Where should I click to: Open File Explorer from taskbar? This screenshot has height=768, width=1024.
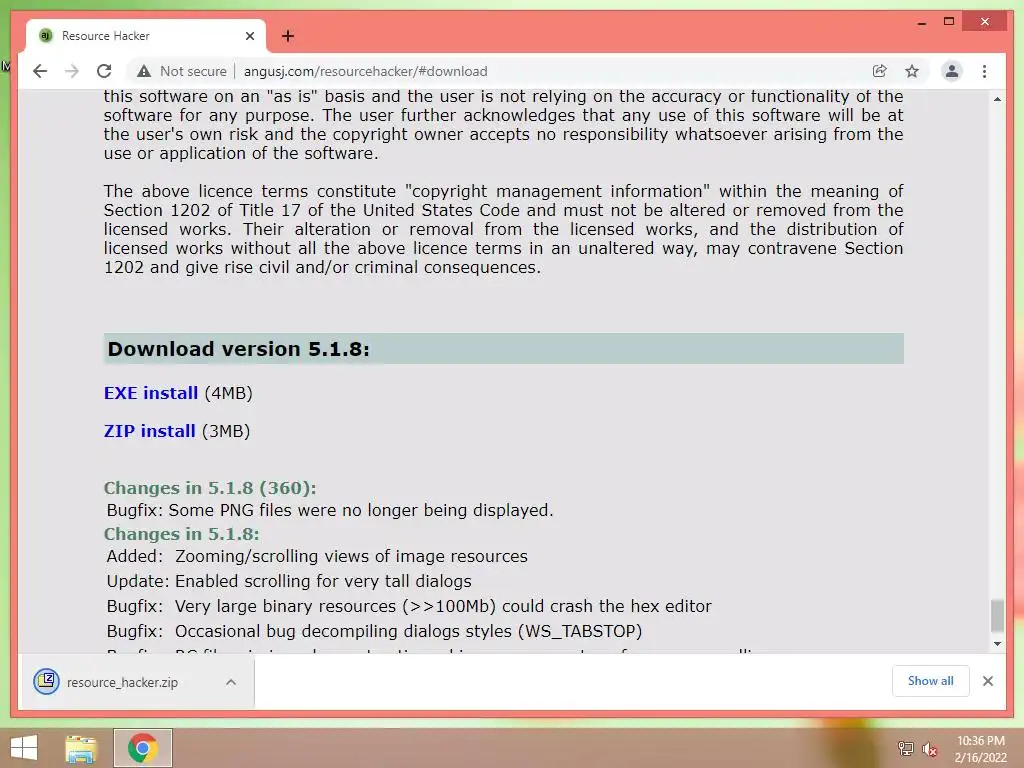(81, 748)
